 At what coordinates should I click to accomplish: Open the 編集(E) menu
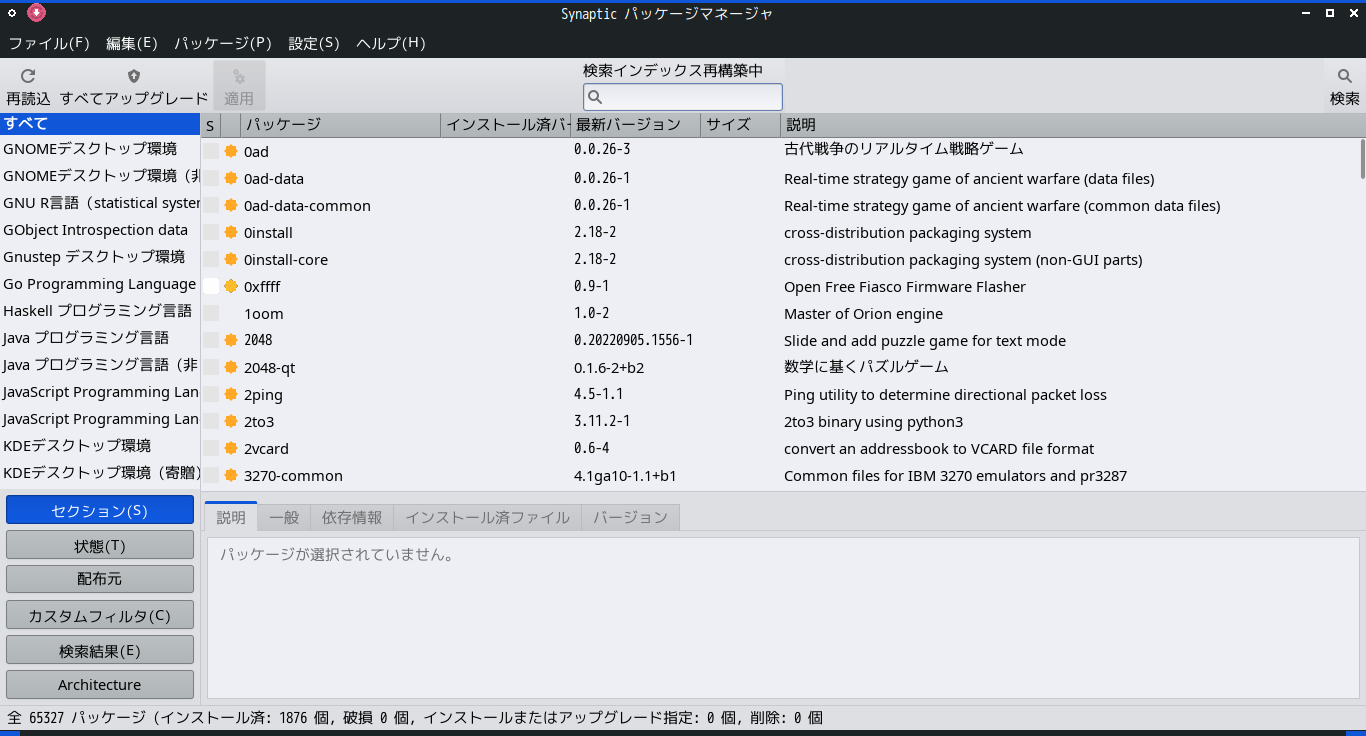pos(132,43)
